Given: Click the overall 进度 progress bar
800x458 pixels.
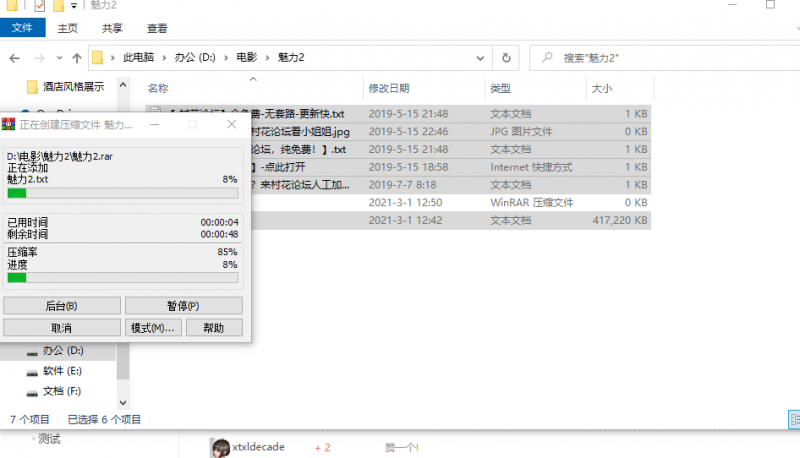Looking at the screenshot, I should [122, 277].
